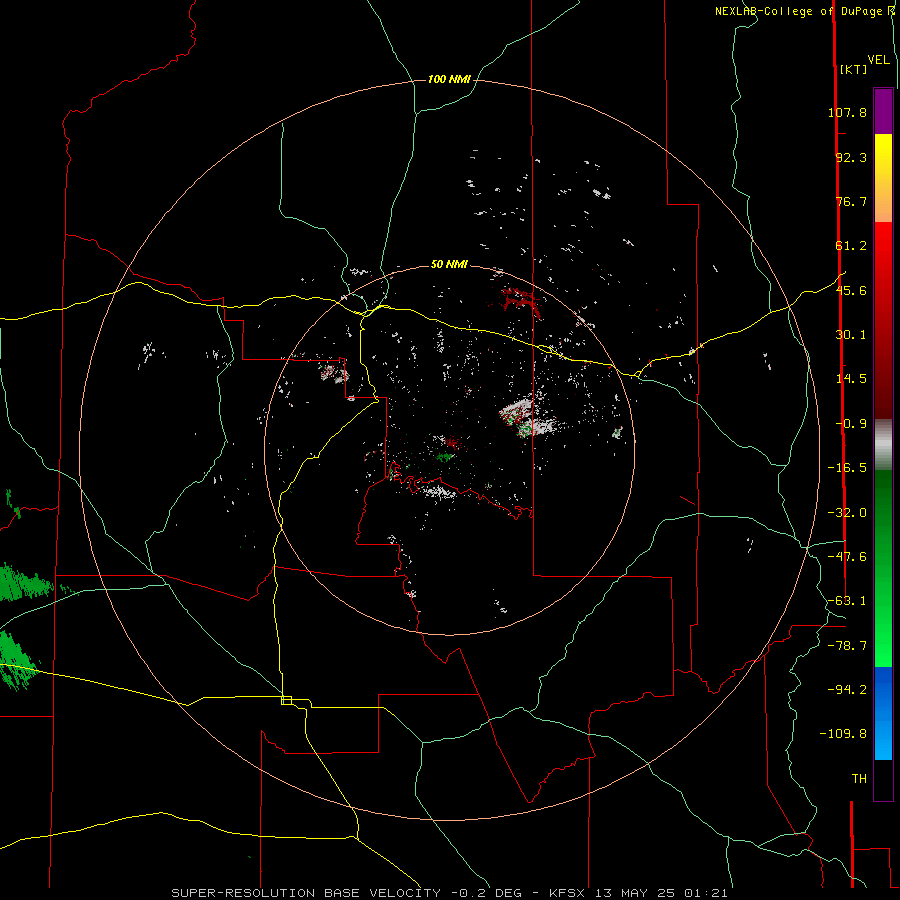900x900 pixels.
Task: Select the -47.6 scale value
Action: [x=847, y=557]
